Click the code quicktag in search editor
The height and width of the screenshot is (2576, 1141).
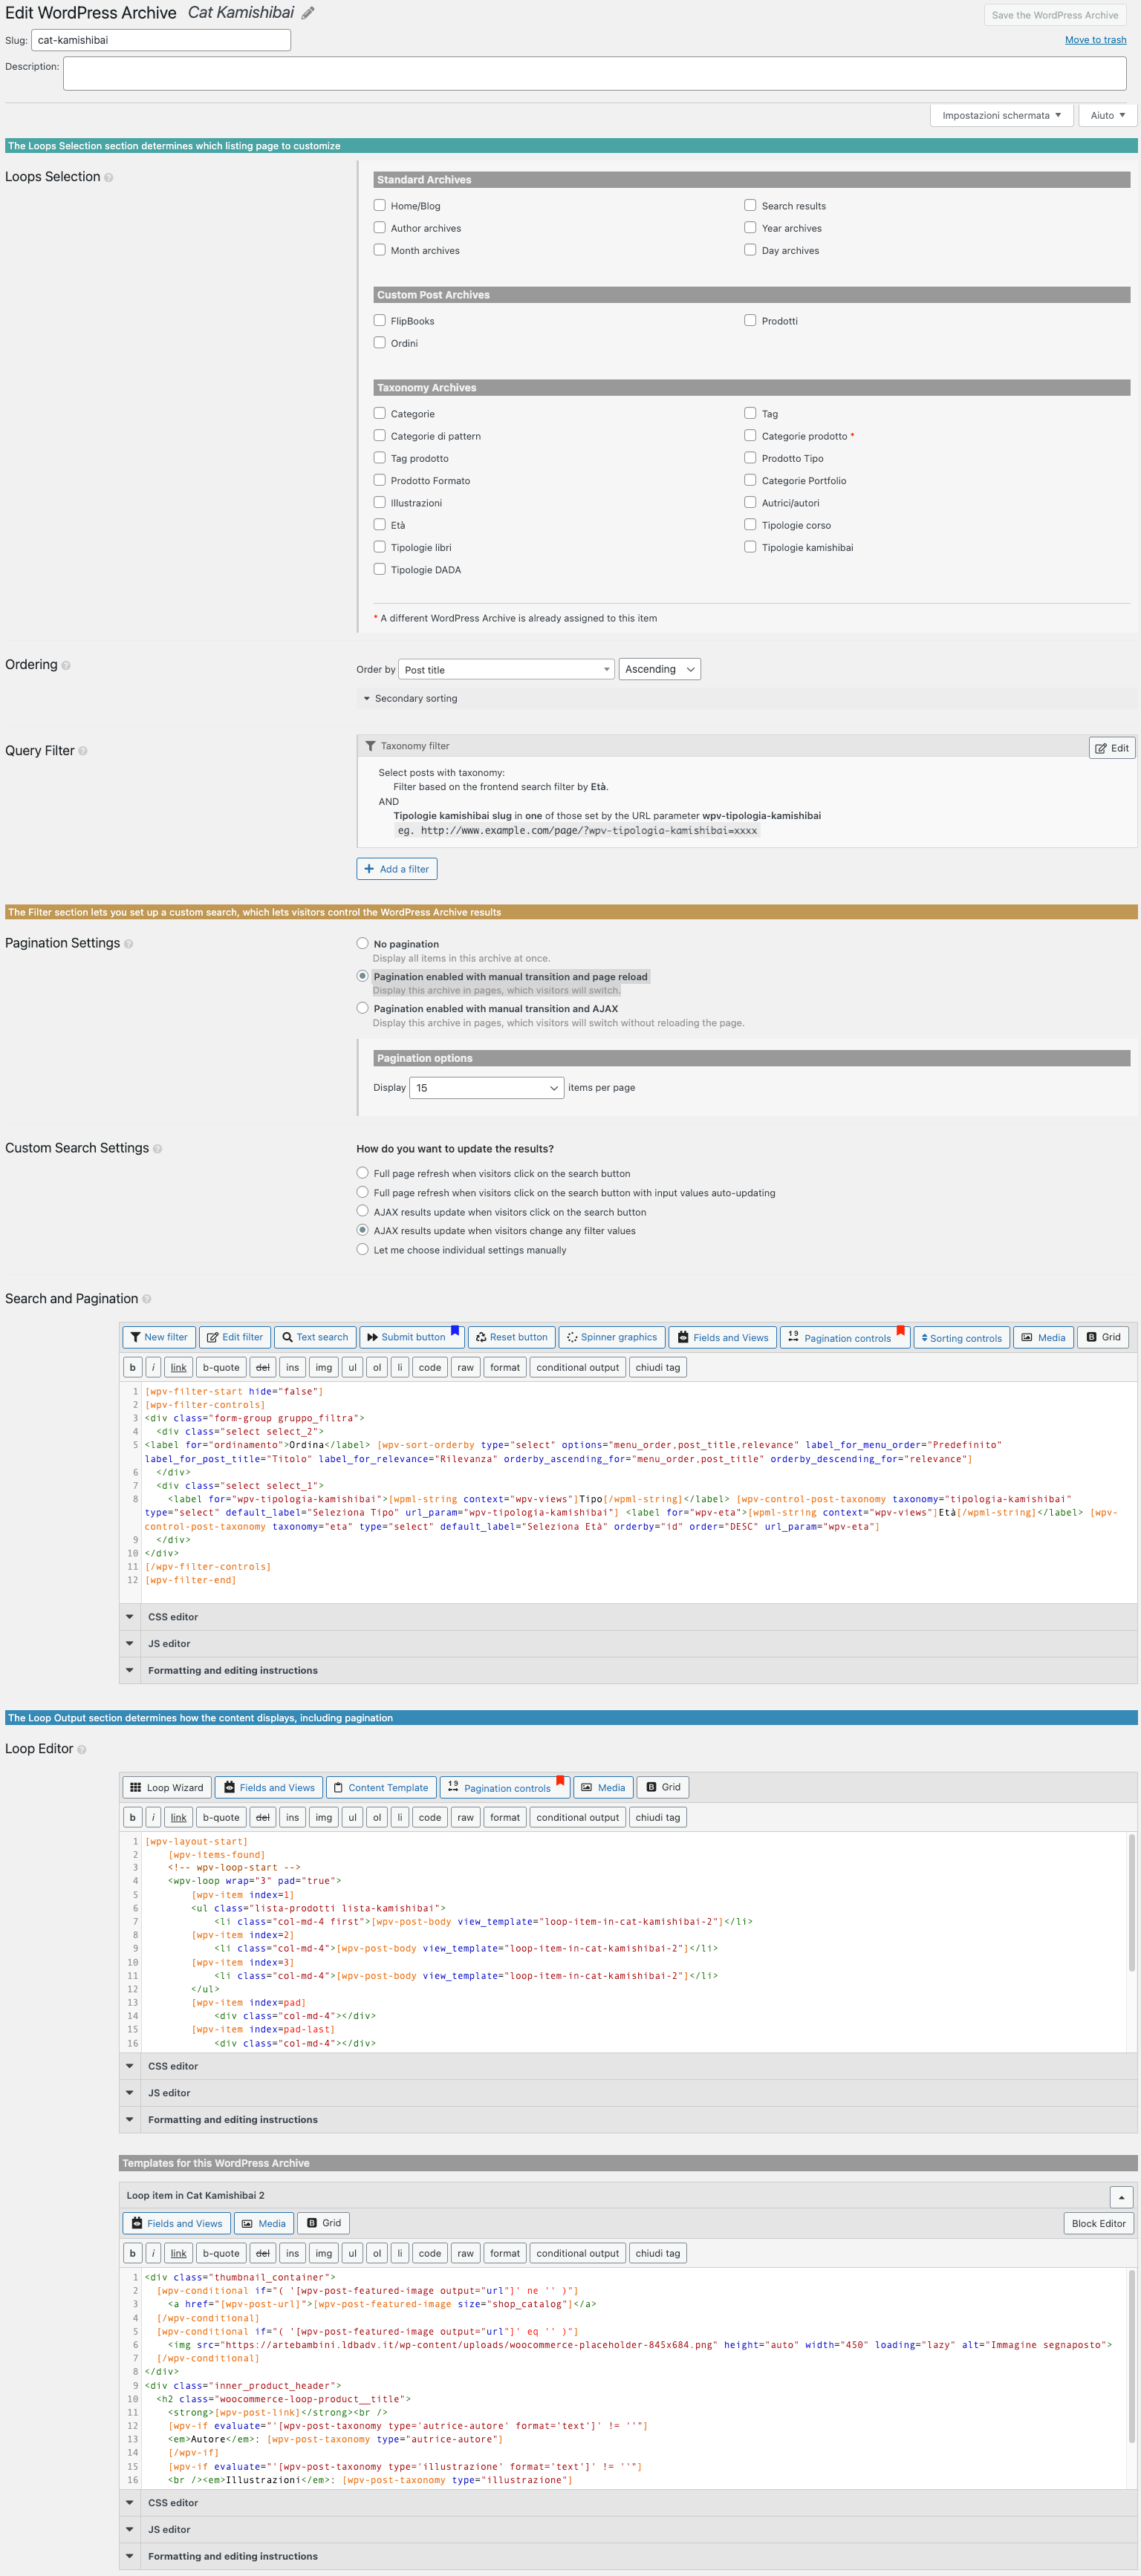tap(429, 1367)
